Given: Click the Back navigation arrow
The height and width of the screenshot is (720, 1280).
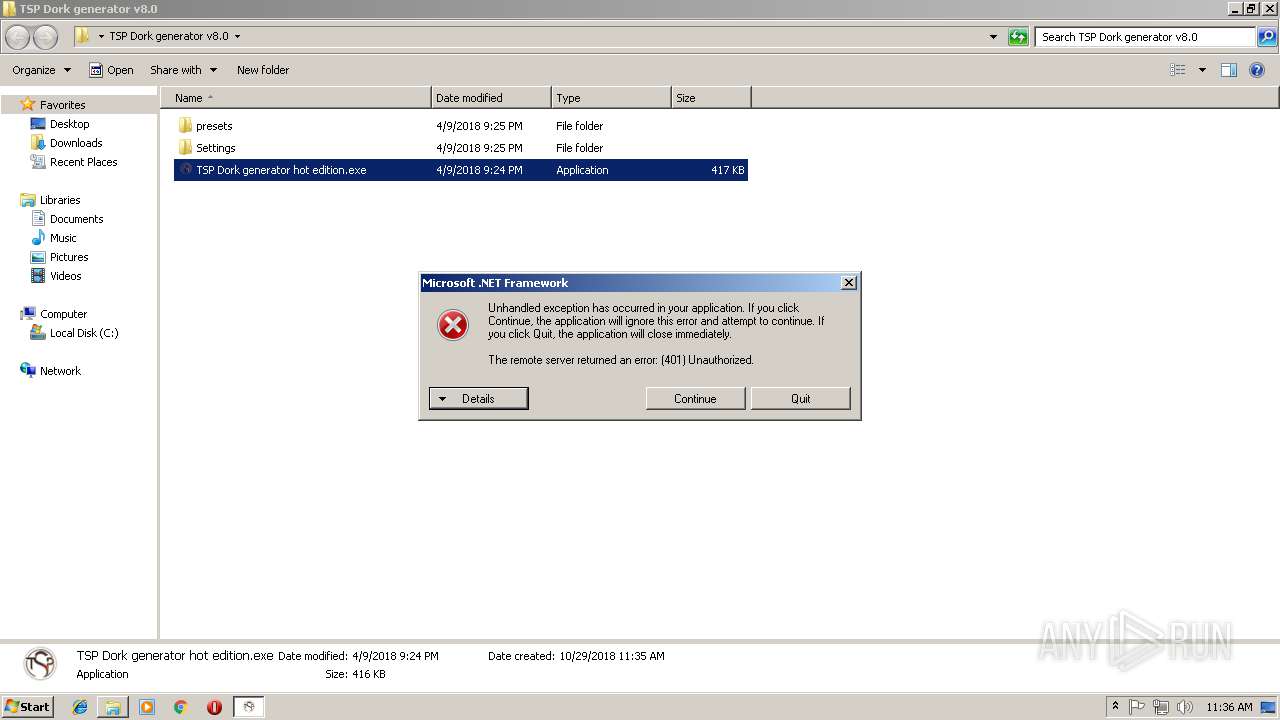Looking at the screenshot, I should tap(16, 37).
